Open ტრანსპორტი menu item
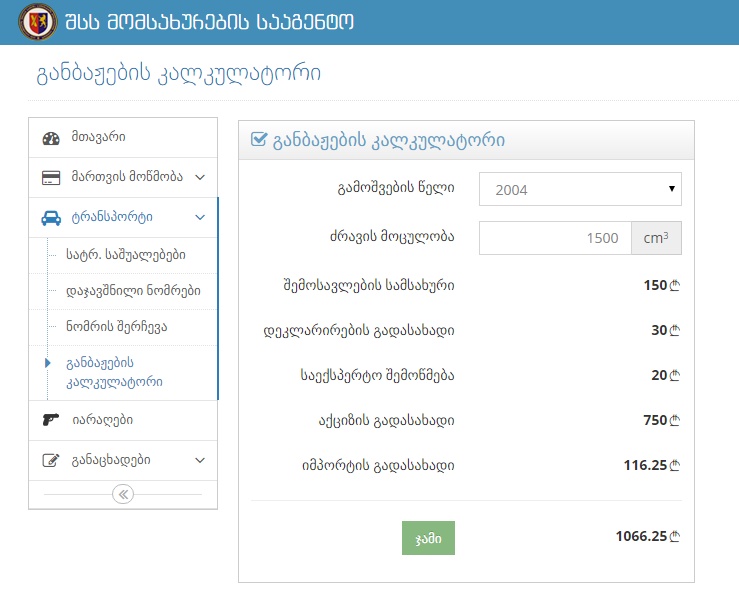The image size is (739, 605). coord(123,218)
